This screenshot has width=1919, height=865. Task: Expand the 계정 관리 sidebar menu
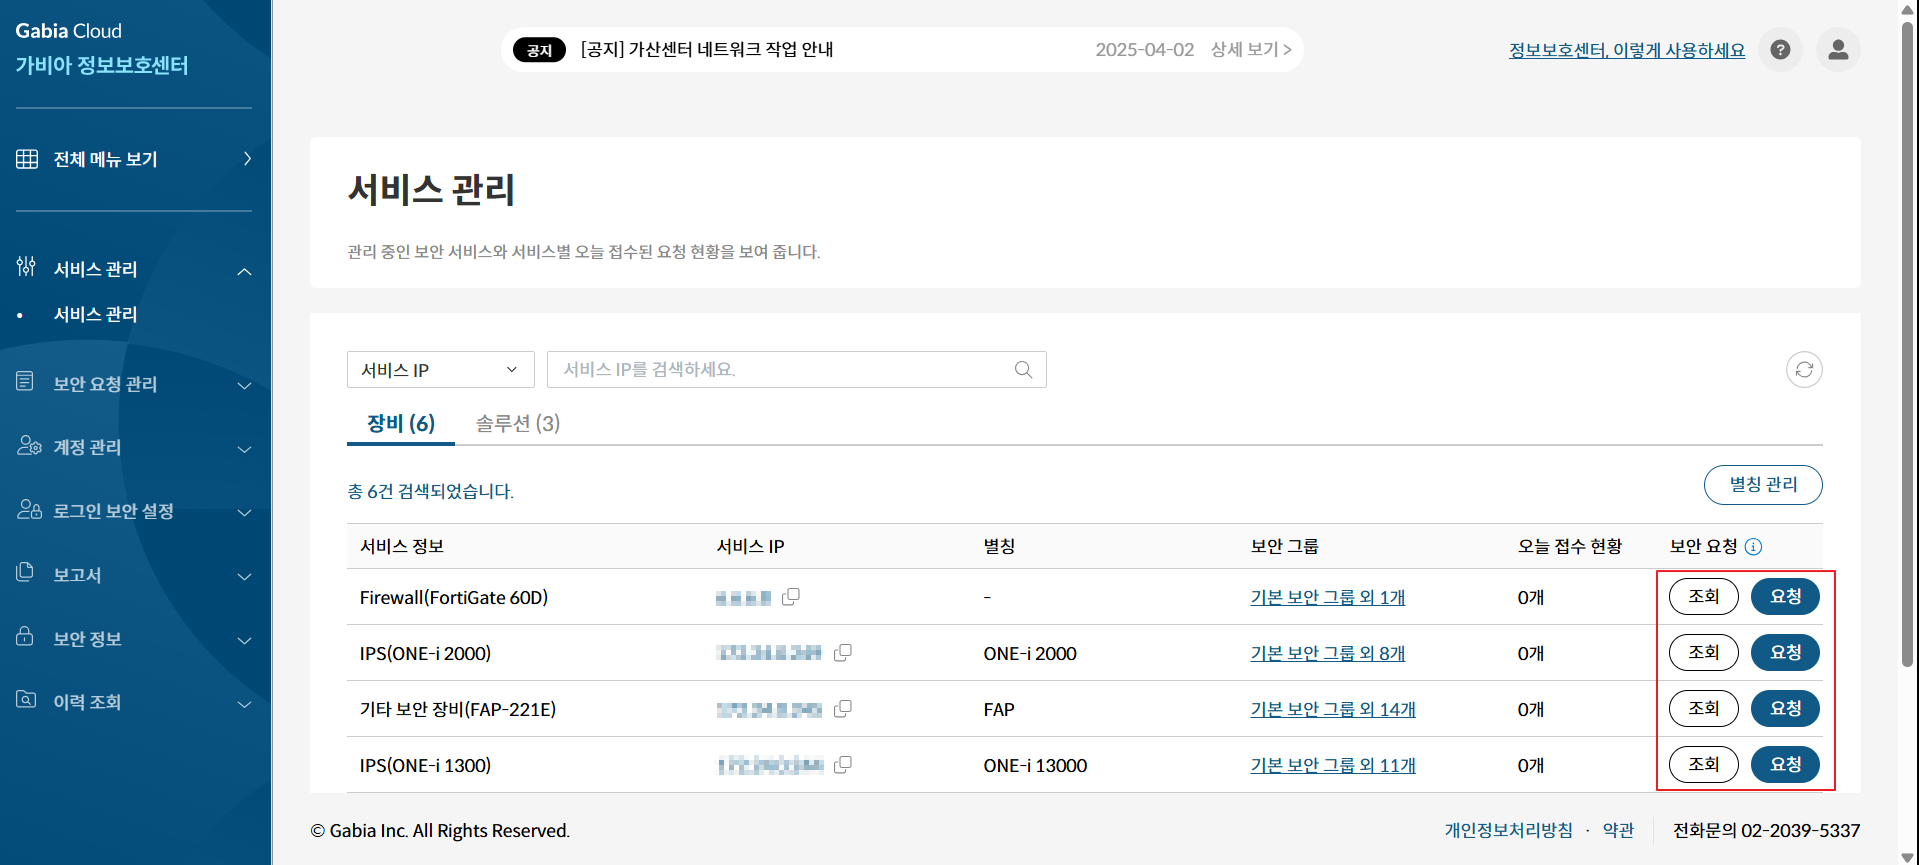134,448
